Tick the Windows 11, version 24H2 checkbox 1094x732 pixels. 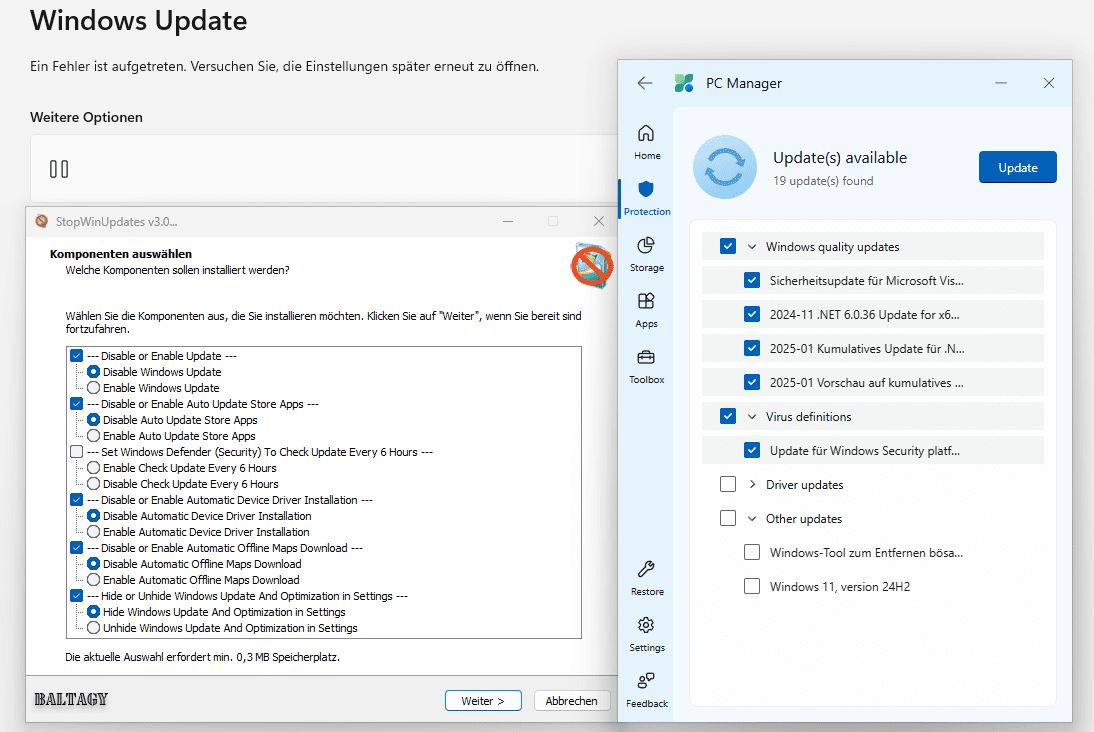point(752,587)
